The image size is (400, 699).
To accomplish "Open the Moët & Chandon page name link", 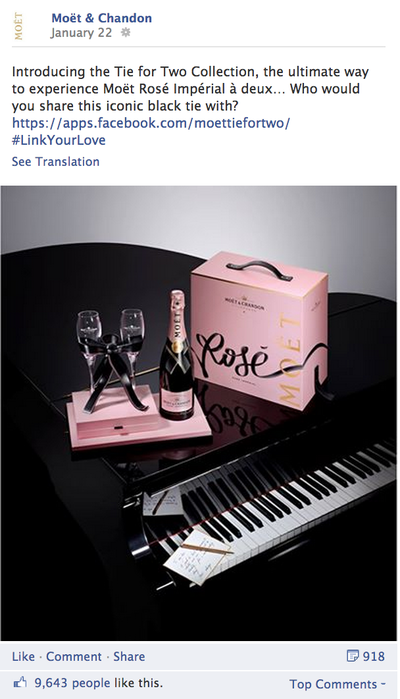I will (102, 18).
